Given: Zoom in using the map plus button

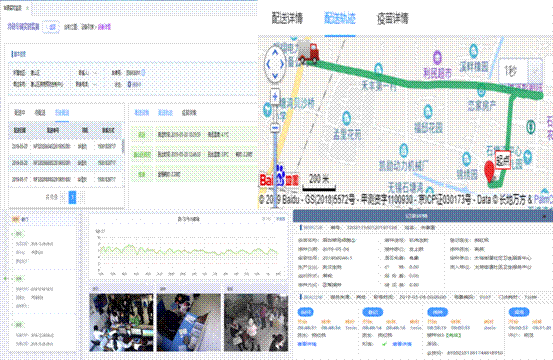Looking at the screenshot, I should [x=275, y=96].
